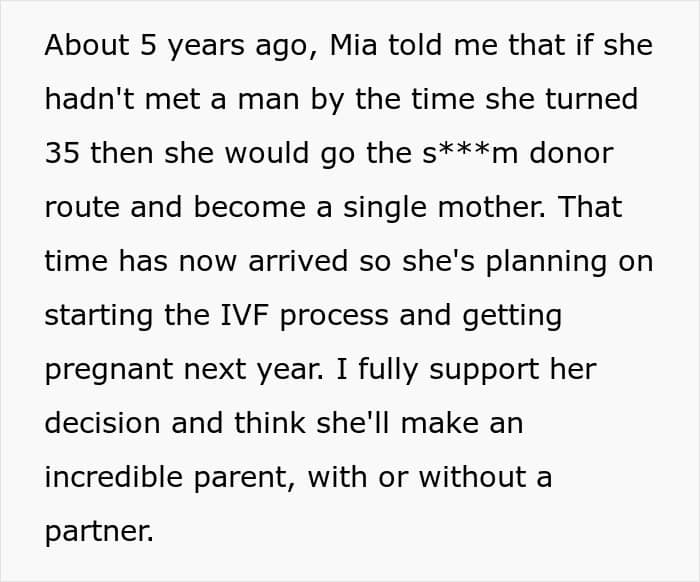The width and height of the screenshot is (700, 582).
Task: Click the word "process"
Action: pos(334,317)
